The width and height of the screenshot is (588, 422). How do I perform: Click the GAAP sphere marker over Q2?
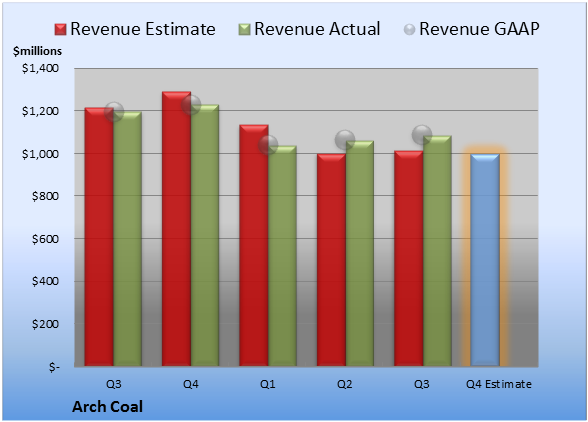click(345, 140)
